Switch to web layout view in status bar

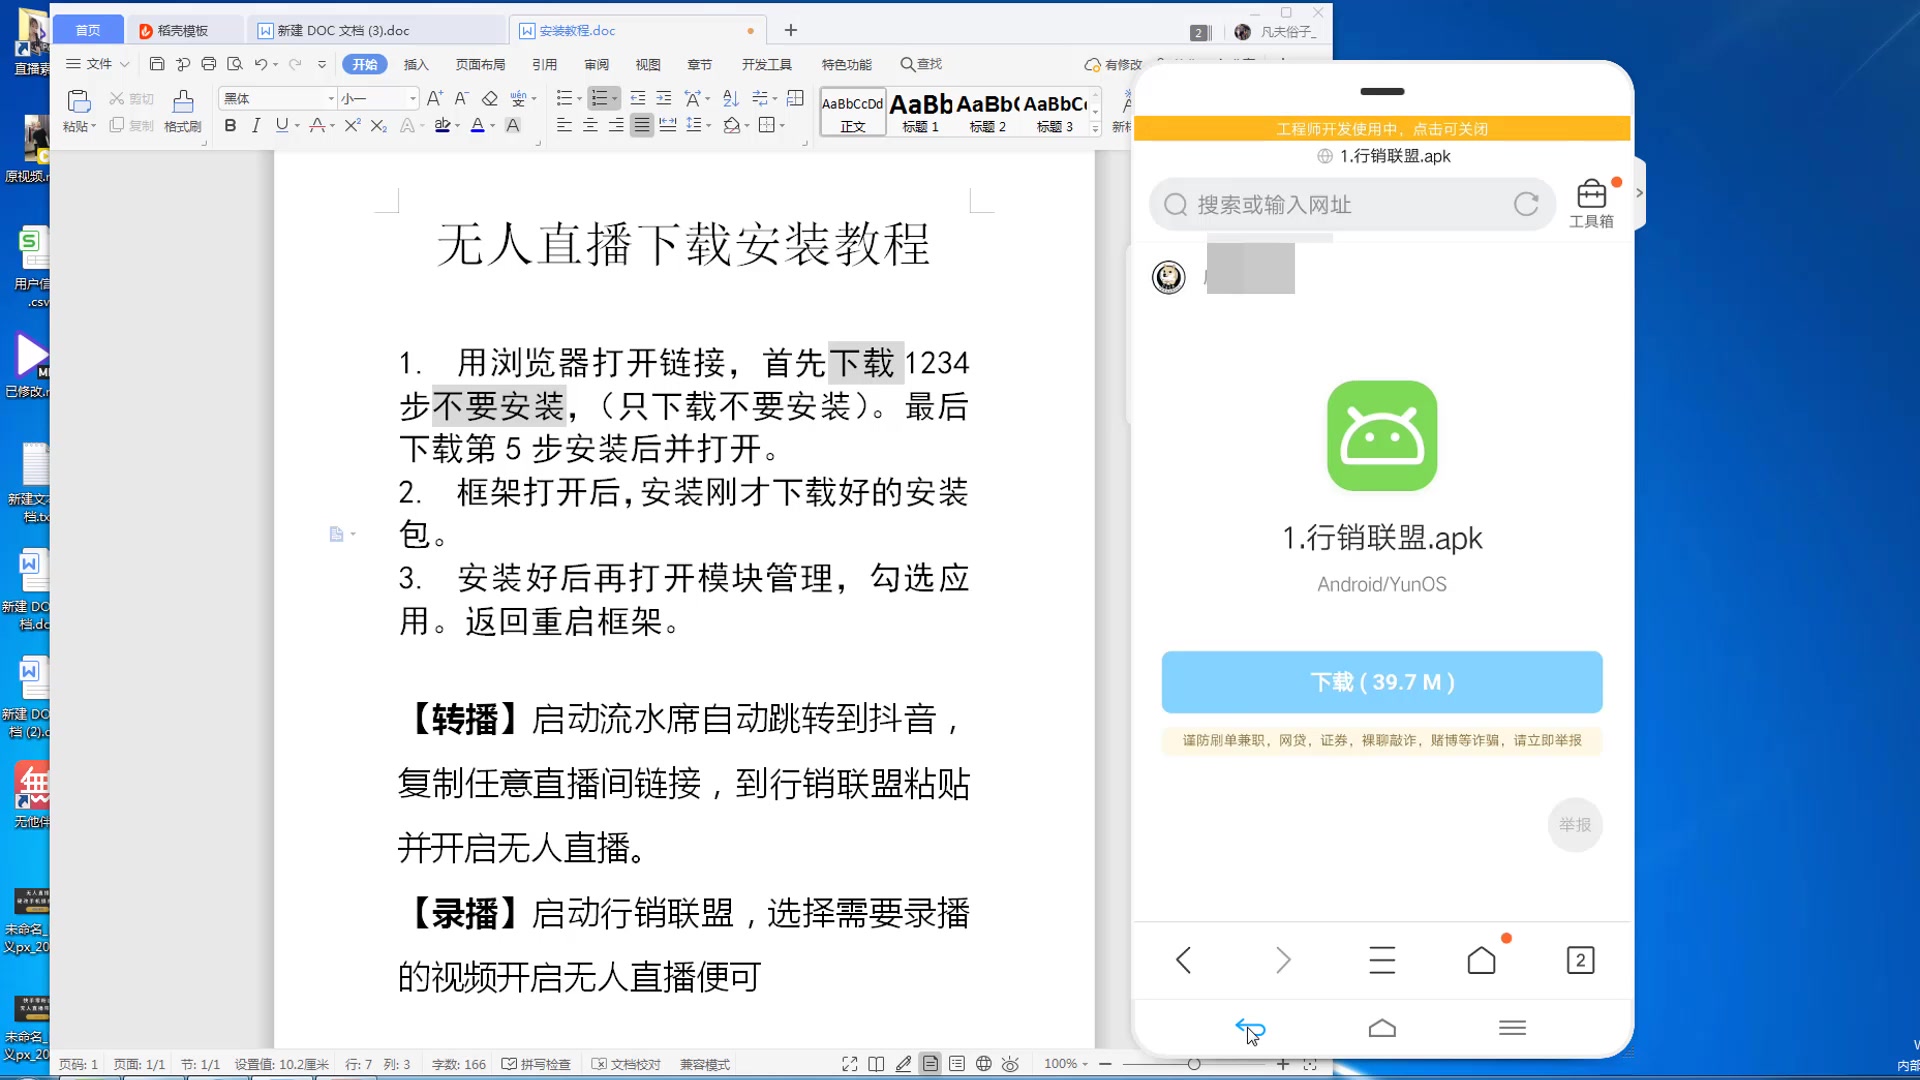983,1064
